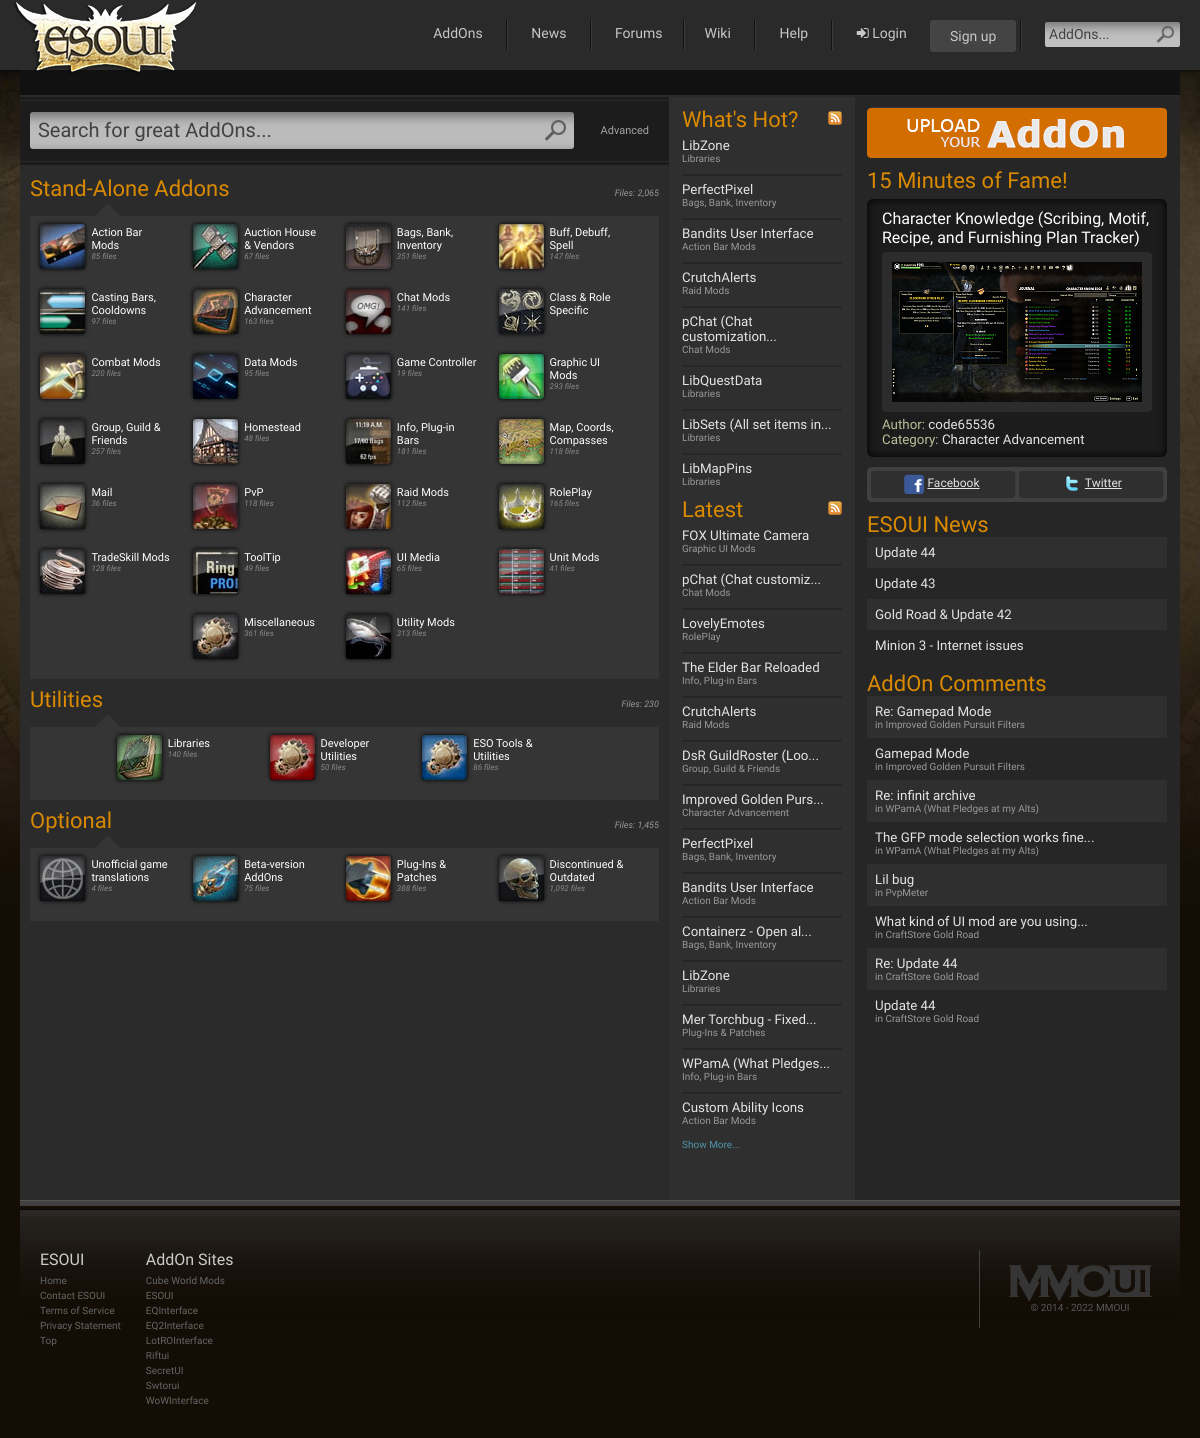Image resolution: width=1200 pixels, height=1438 pixels.
Task: Click the Action Bar Mods category icon
Action: click(x=62, y=247)
